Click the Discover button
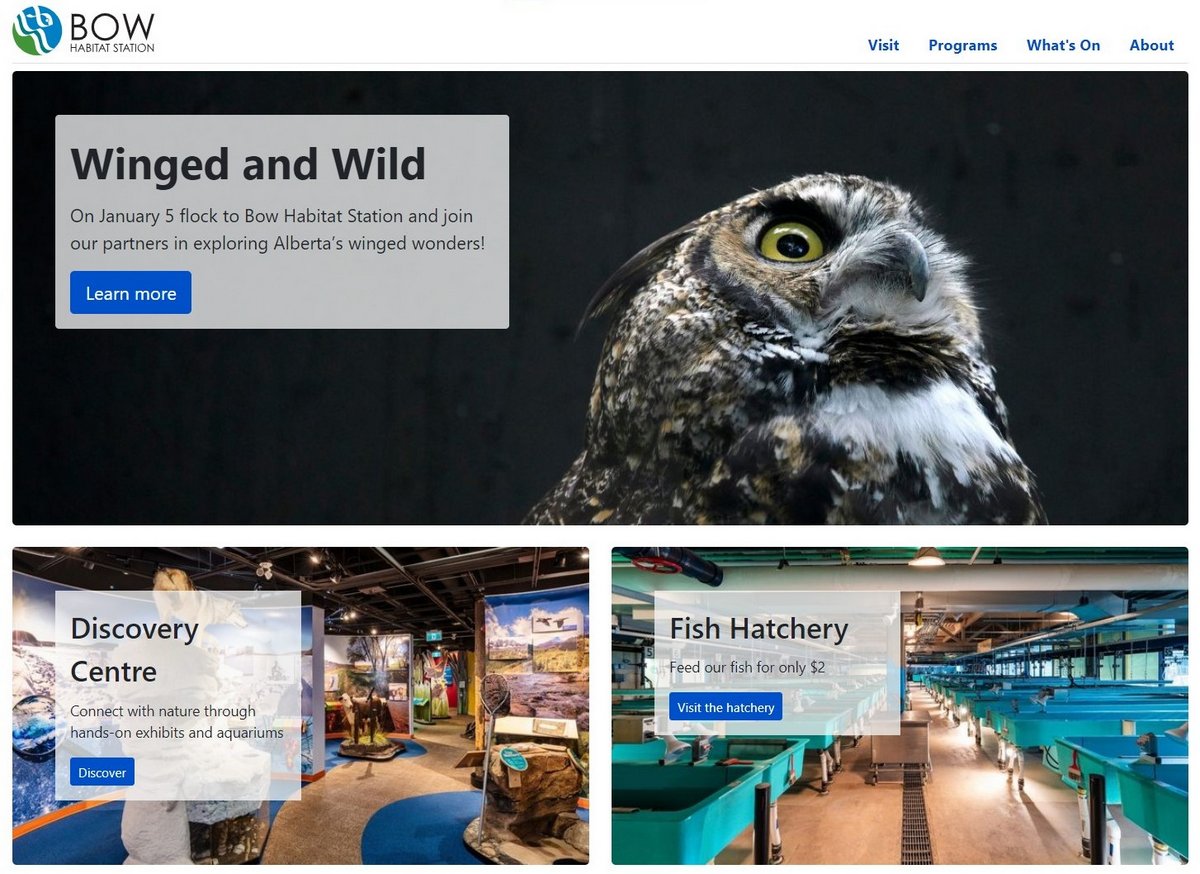The image size is (1200, 874). [102, 772]
